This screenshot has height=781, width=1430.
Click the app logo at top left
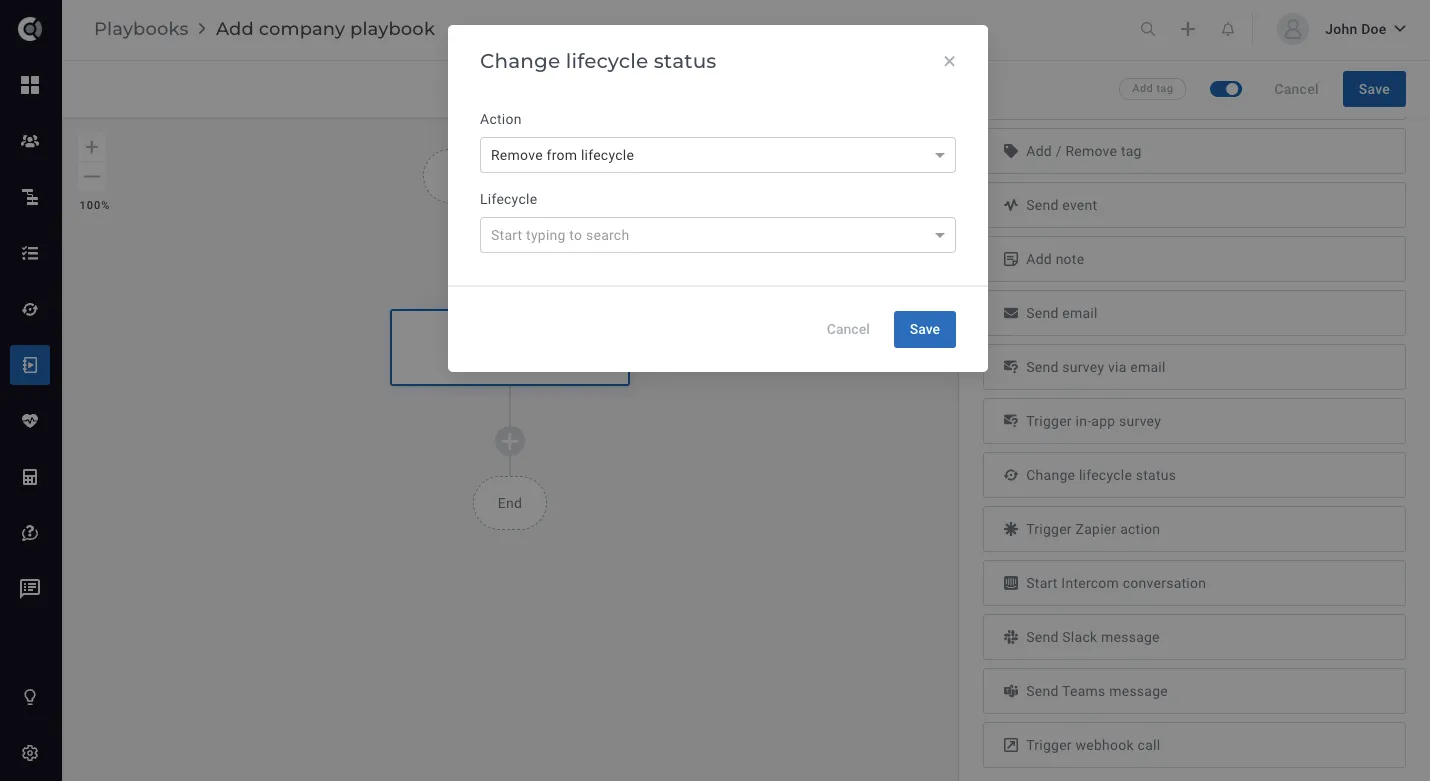30,29
